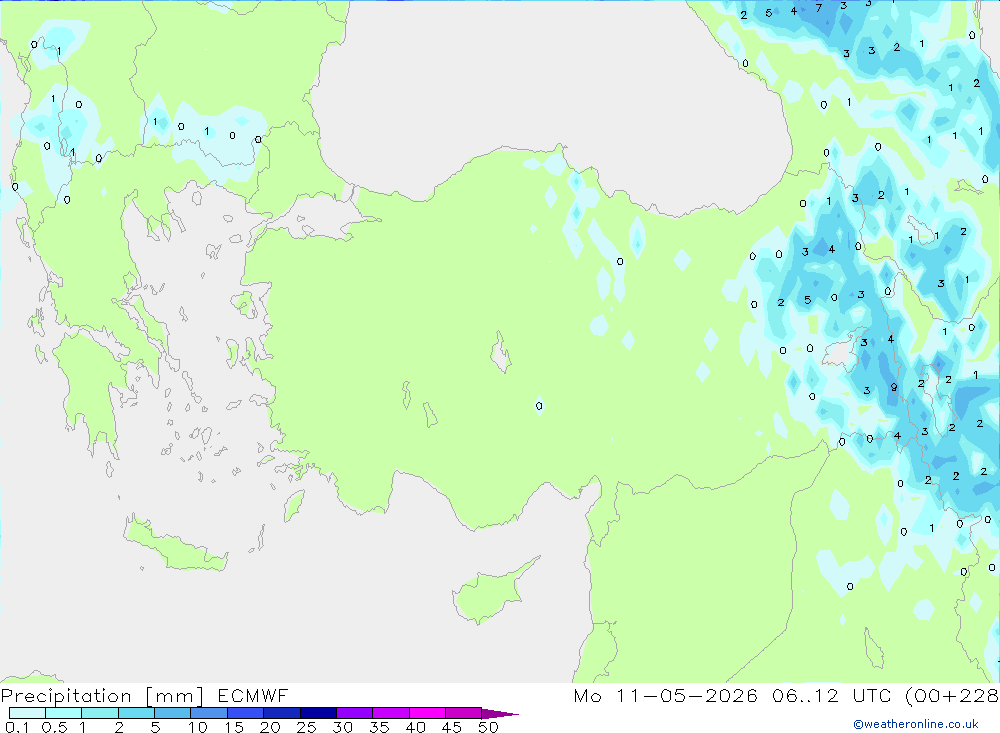This screenshot has width=1000, height=733.
Task: Click the 'ECMWF' model label
Action: click(253, 695)
